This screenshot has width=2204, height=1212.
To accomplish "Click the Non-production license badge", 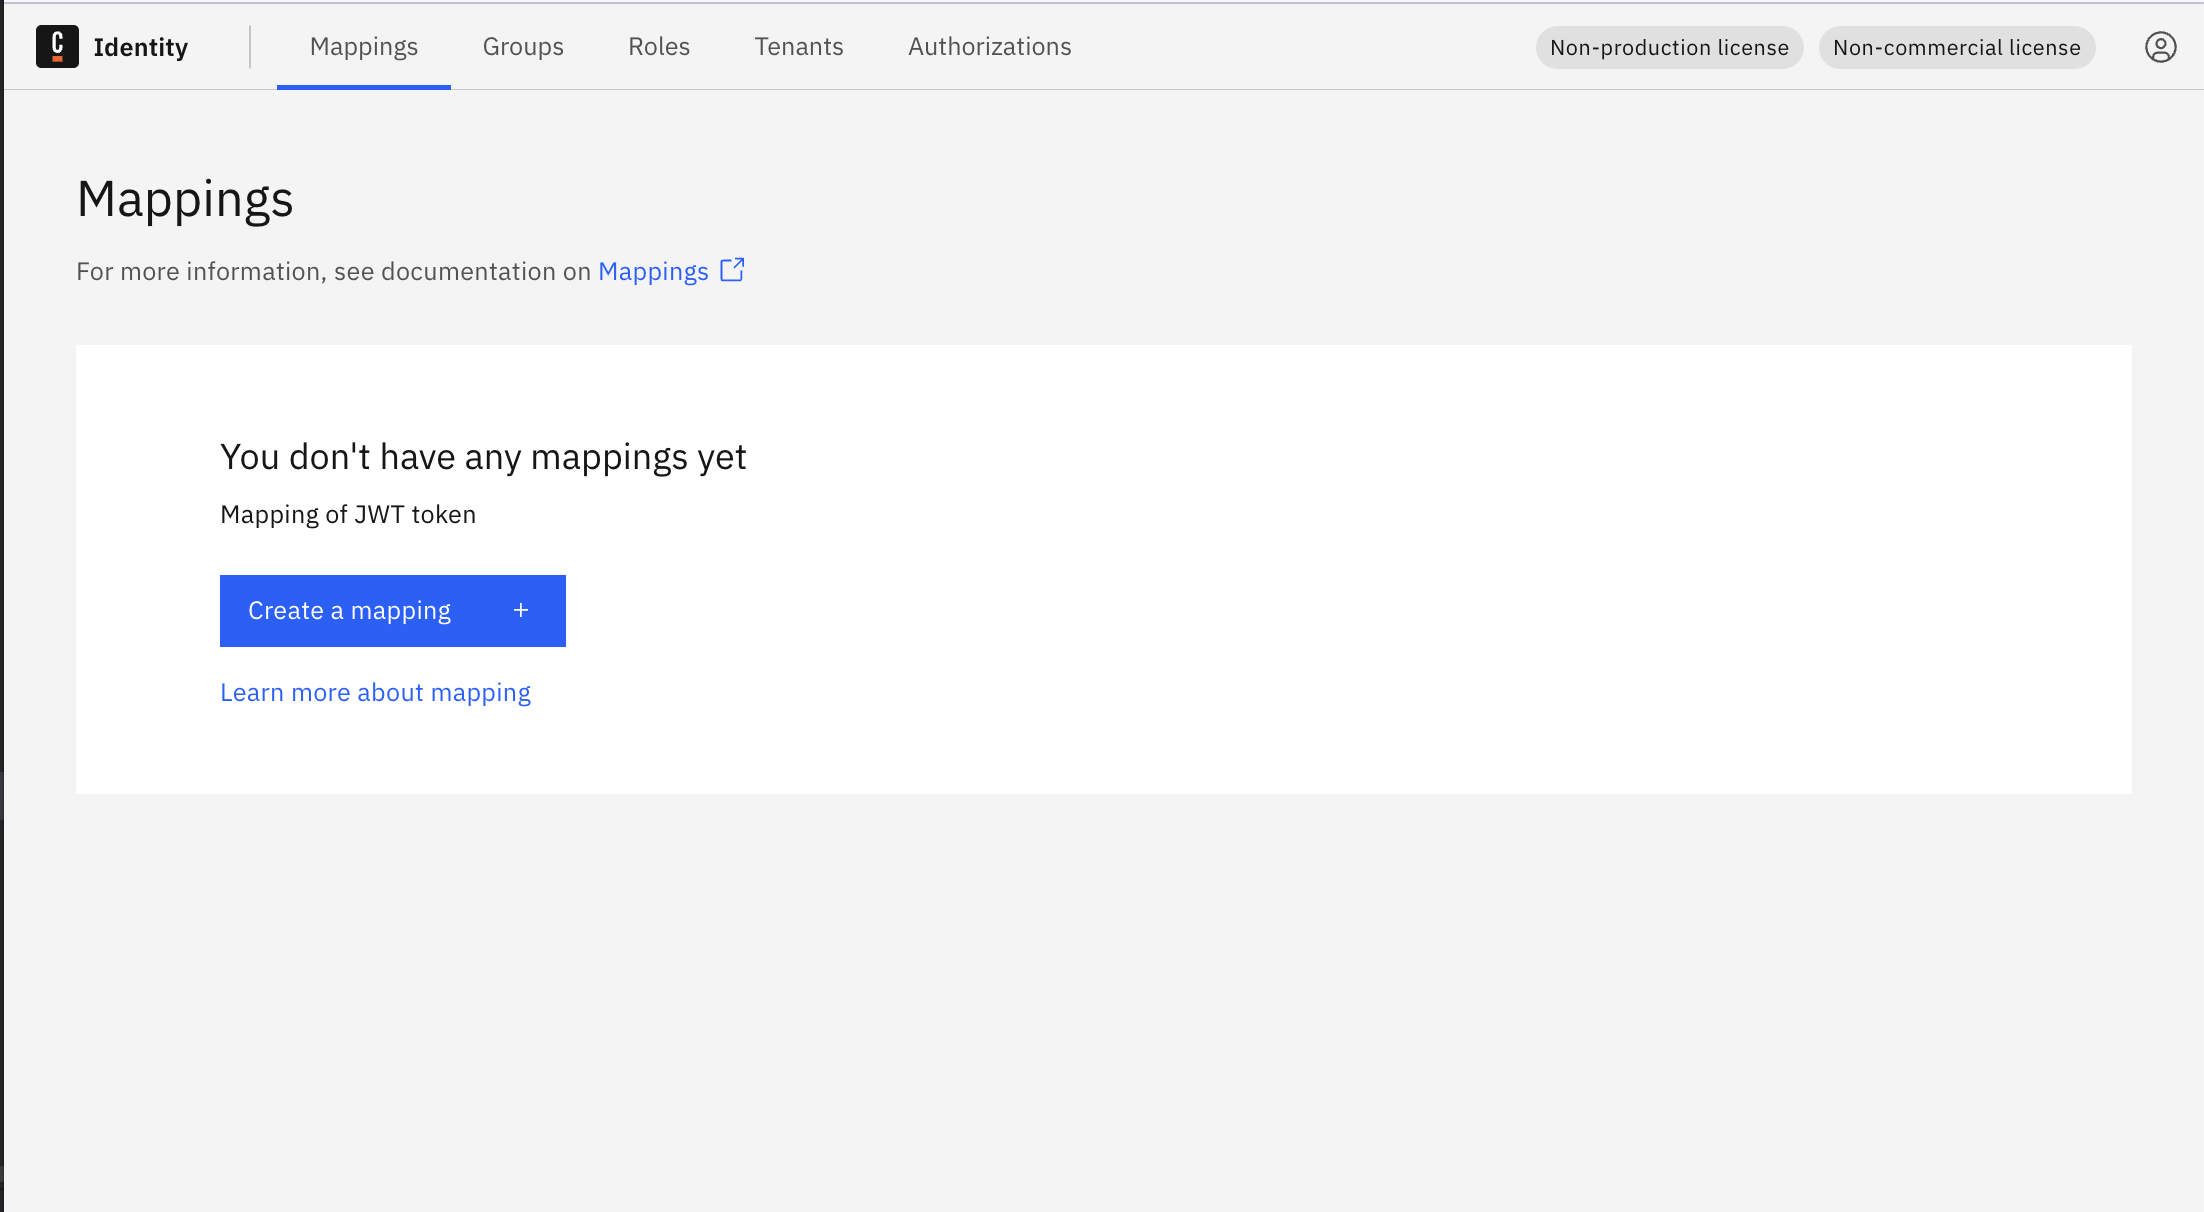I will 1668,47.
